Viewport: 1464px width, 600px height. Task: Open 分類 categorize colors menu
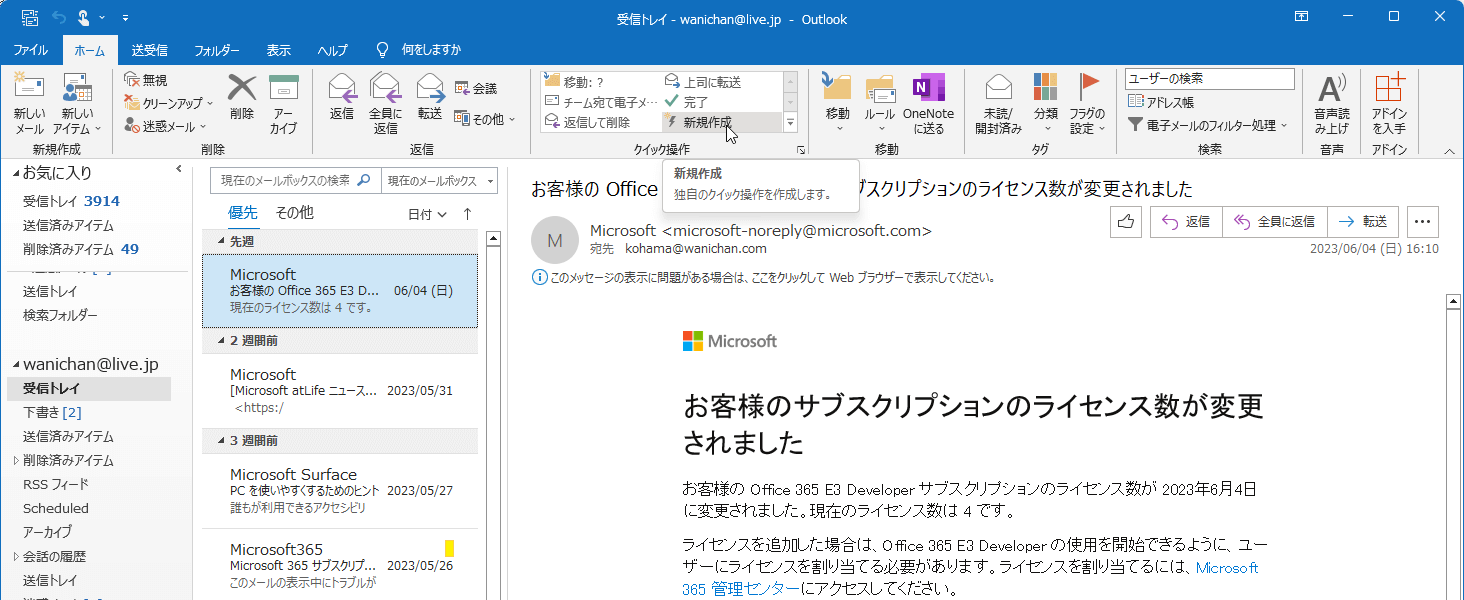point(1046,104)
